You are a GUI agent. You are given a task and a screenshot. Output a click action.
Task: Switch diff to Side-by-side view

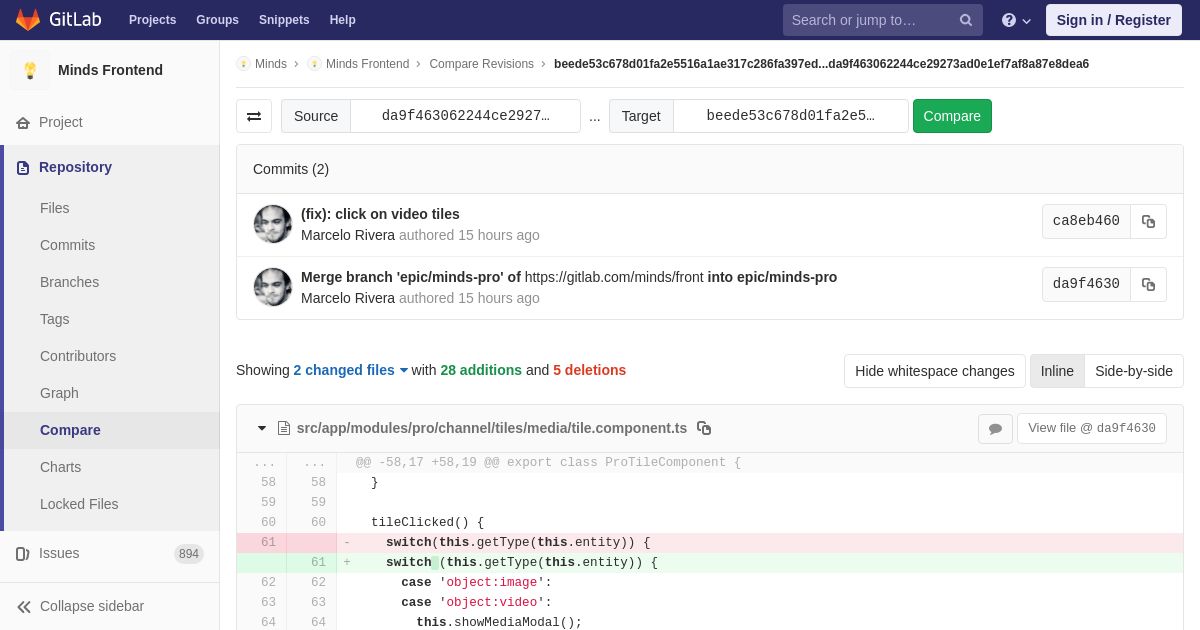(1133, 371)
